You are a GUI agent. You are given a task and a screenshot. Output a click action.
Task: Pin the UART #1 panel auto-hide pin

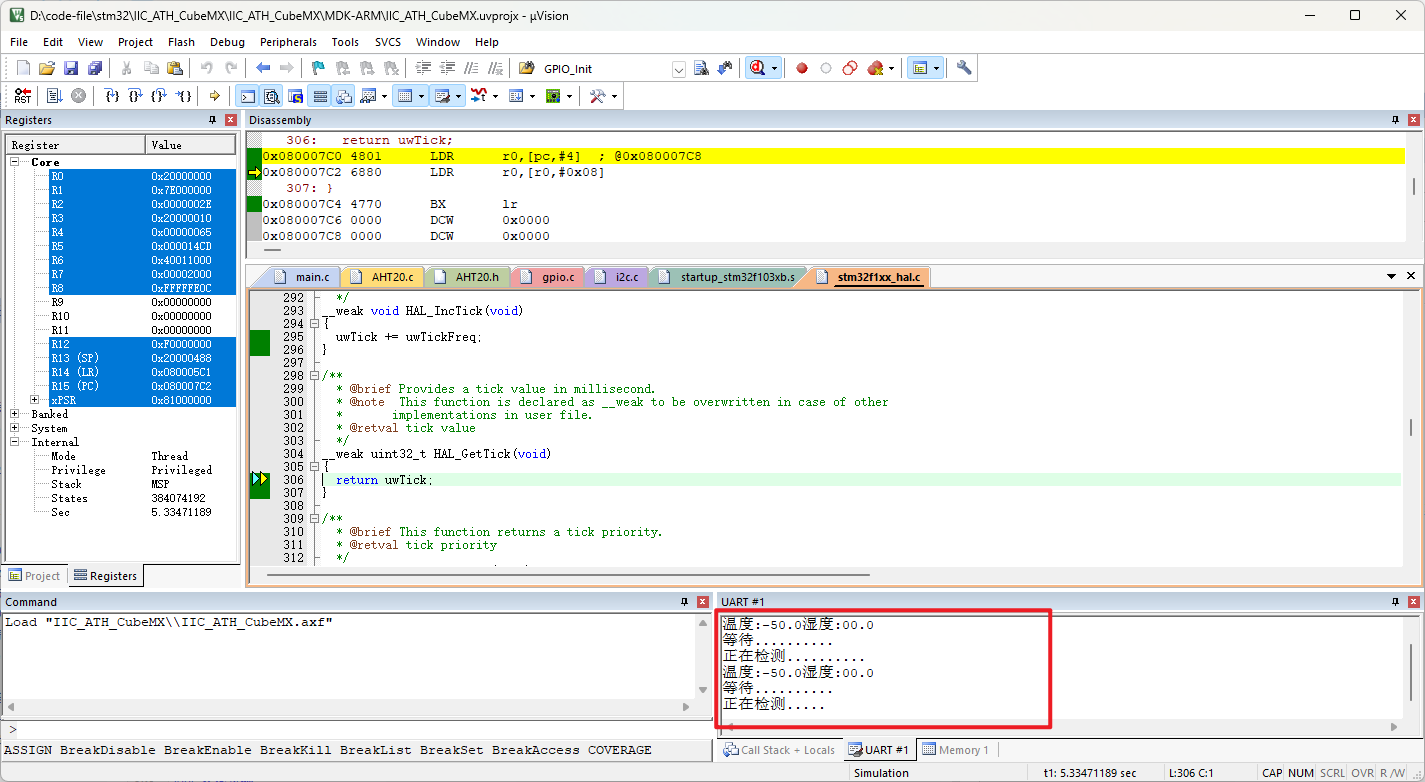click(x=1396, y=601)
